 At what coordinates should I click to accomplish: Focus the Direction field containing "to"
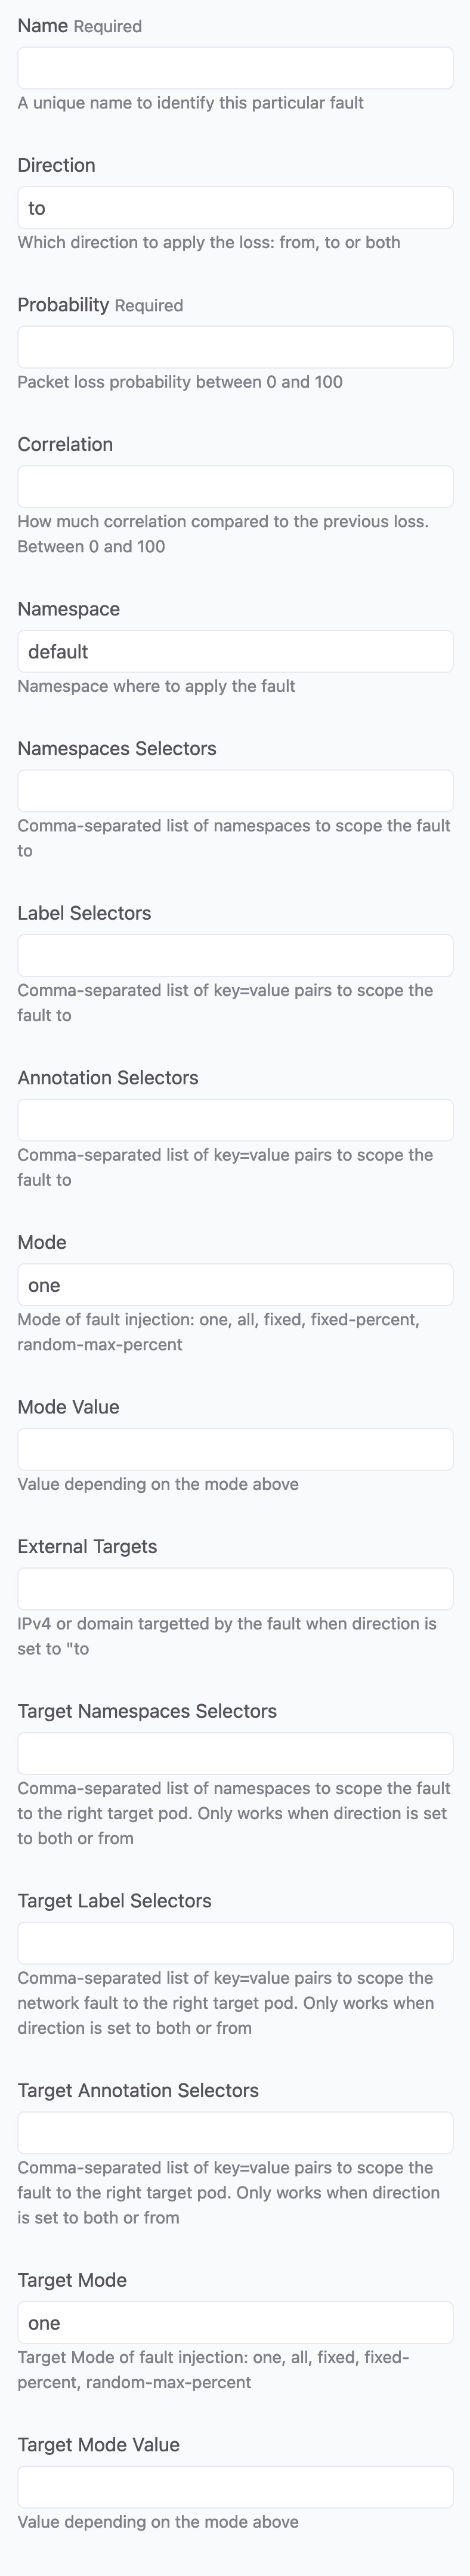[x=235, y=208]
